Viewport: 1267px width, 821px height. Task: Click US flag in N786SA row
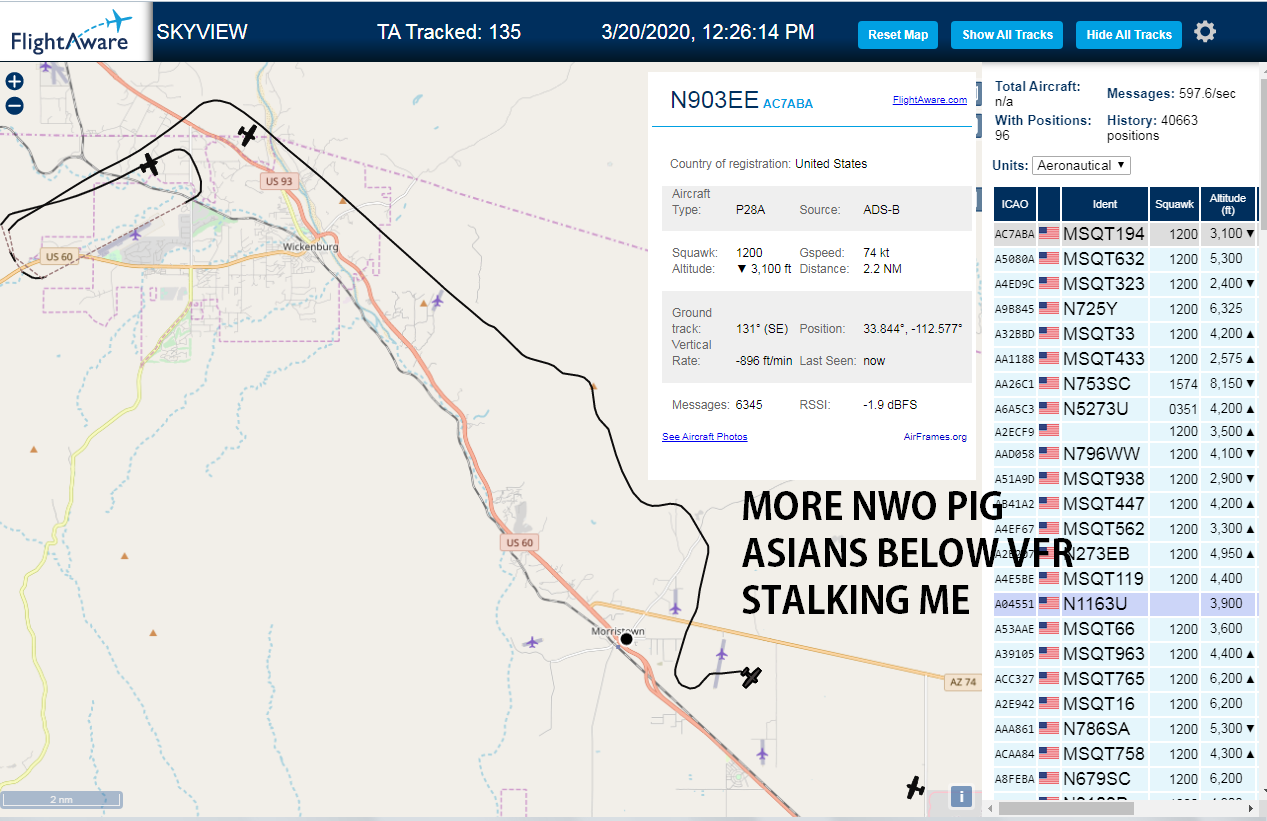(1049, 729)
